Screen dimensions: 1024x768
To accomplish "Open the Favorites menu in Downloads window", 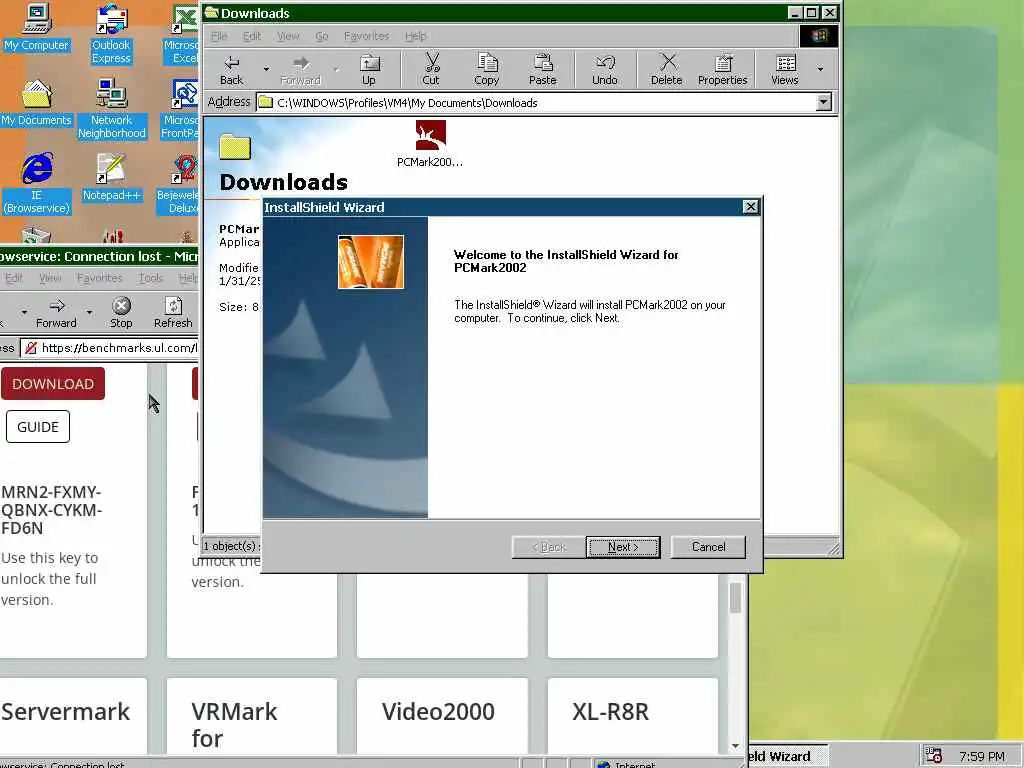I will point(366,36).
